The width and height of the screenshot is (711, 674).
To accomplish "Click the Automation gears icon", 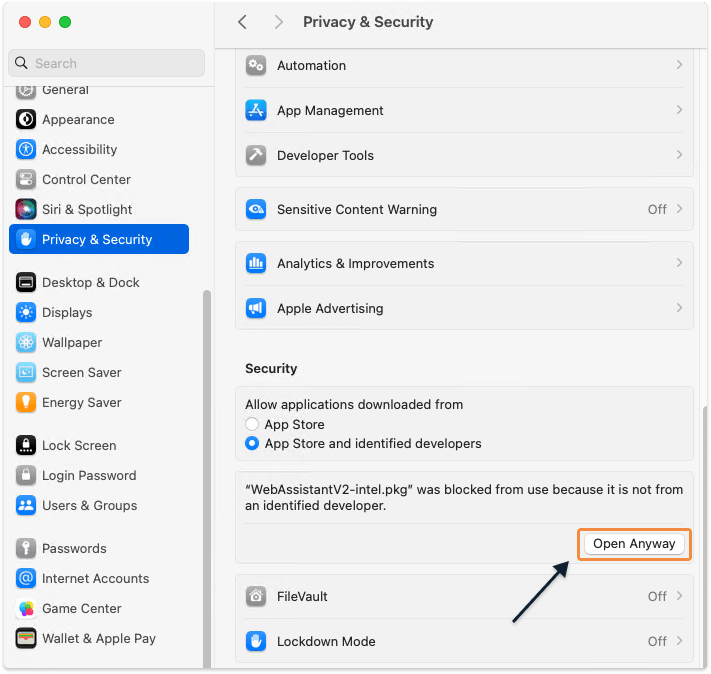I will (x=256, y=66).
